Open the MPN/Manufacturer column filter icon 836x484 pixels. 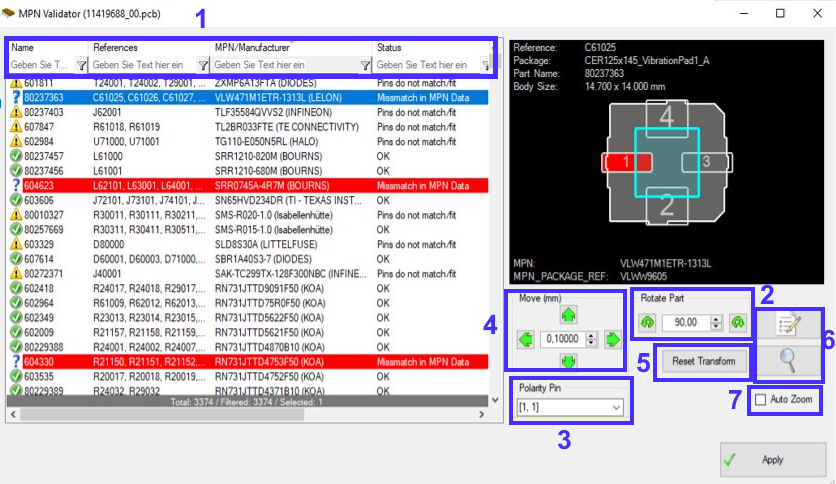[x=365, y=66]
